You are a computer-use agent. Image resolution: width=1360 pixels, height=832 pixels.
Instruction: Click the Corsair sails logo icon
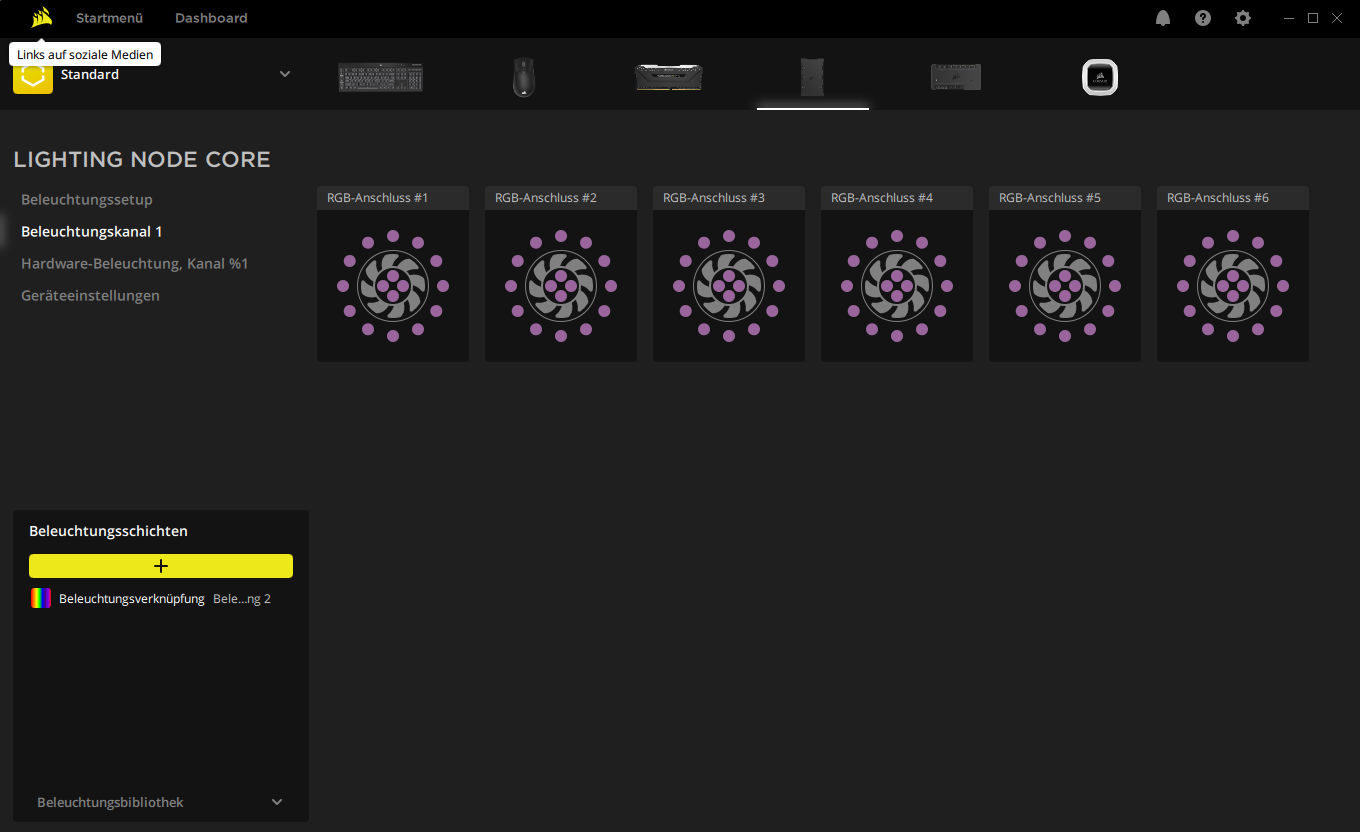pyautogui.click(x=41, y=18)
